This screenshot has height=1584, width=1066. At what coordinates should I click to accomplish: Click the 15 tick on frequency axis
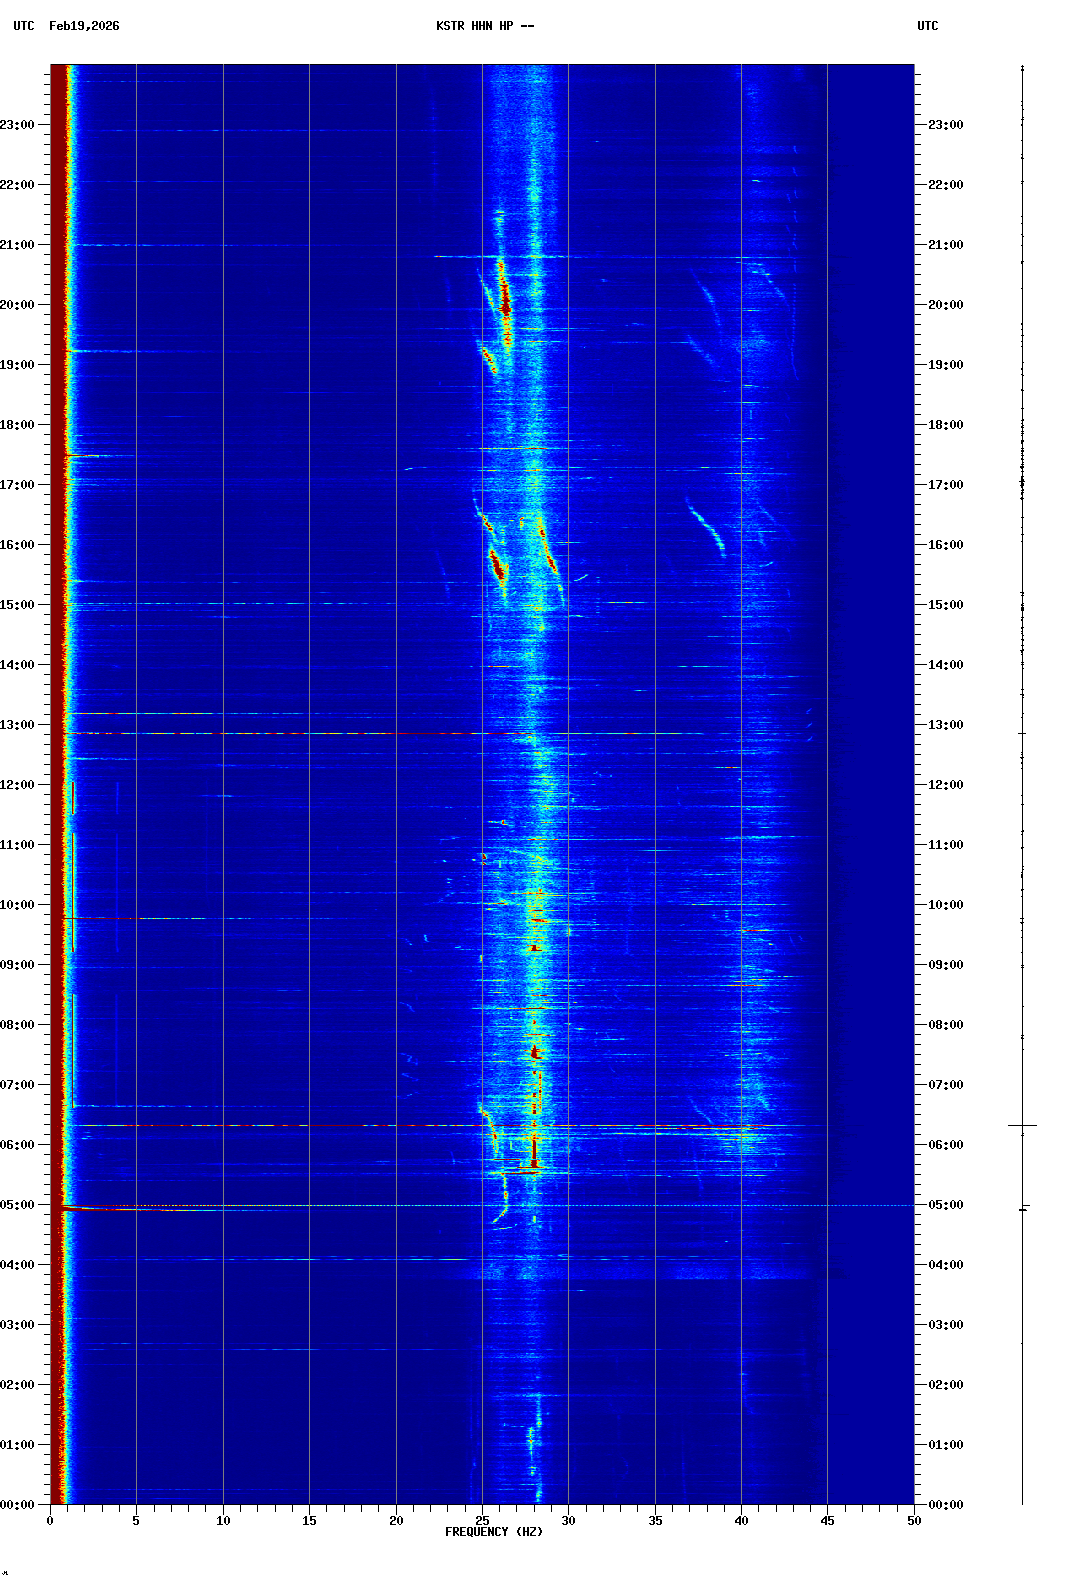[309, 1520]
